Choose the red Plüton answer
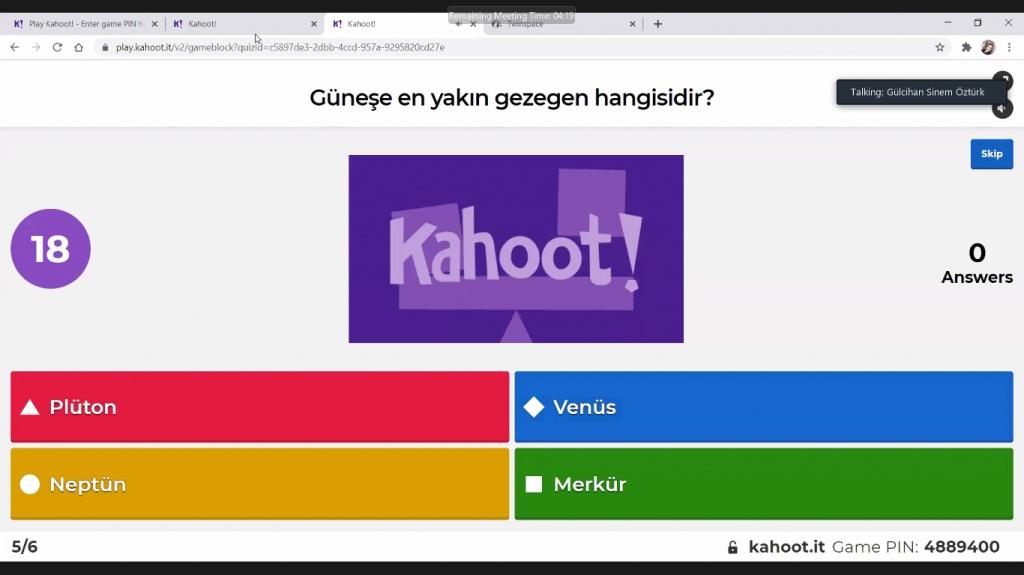 [259, 407]
